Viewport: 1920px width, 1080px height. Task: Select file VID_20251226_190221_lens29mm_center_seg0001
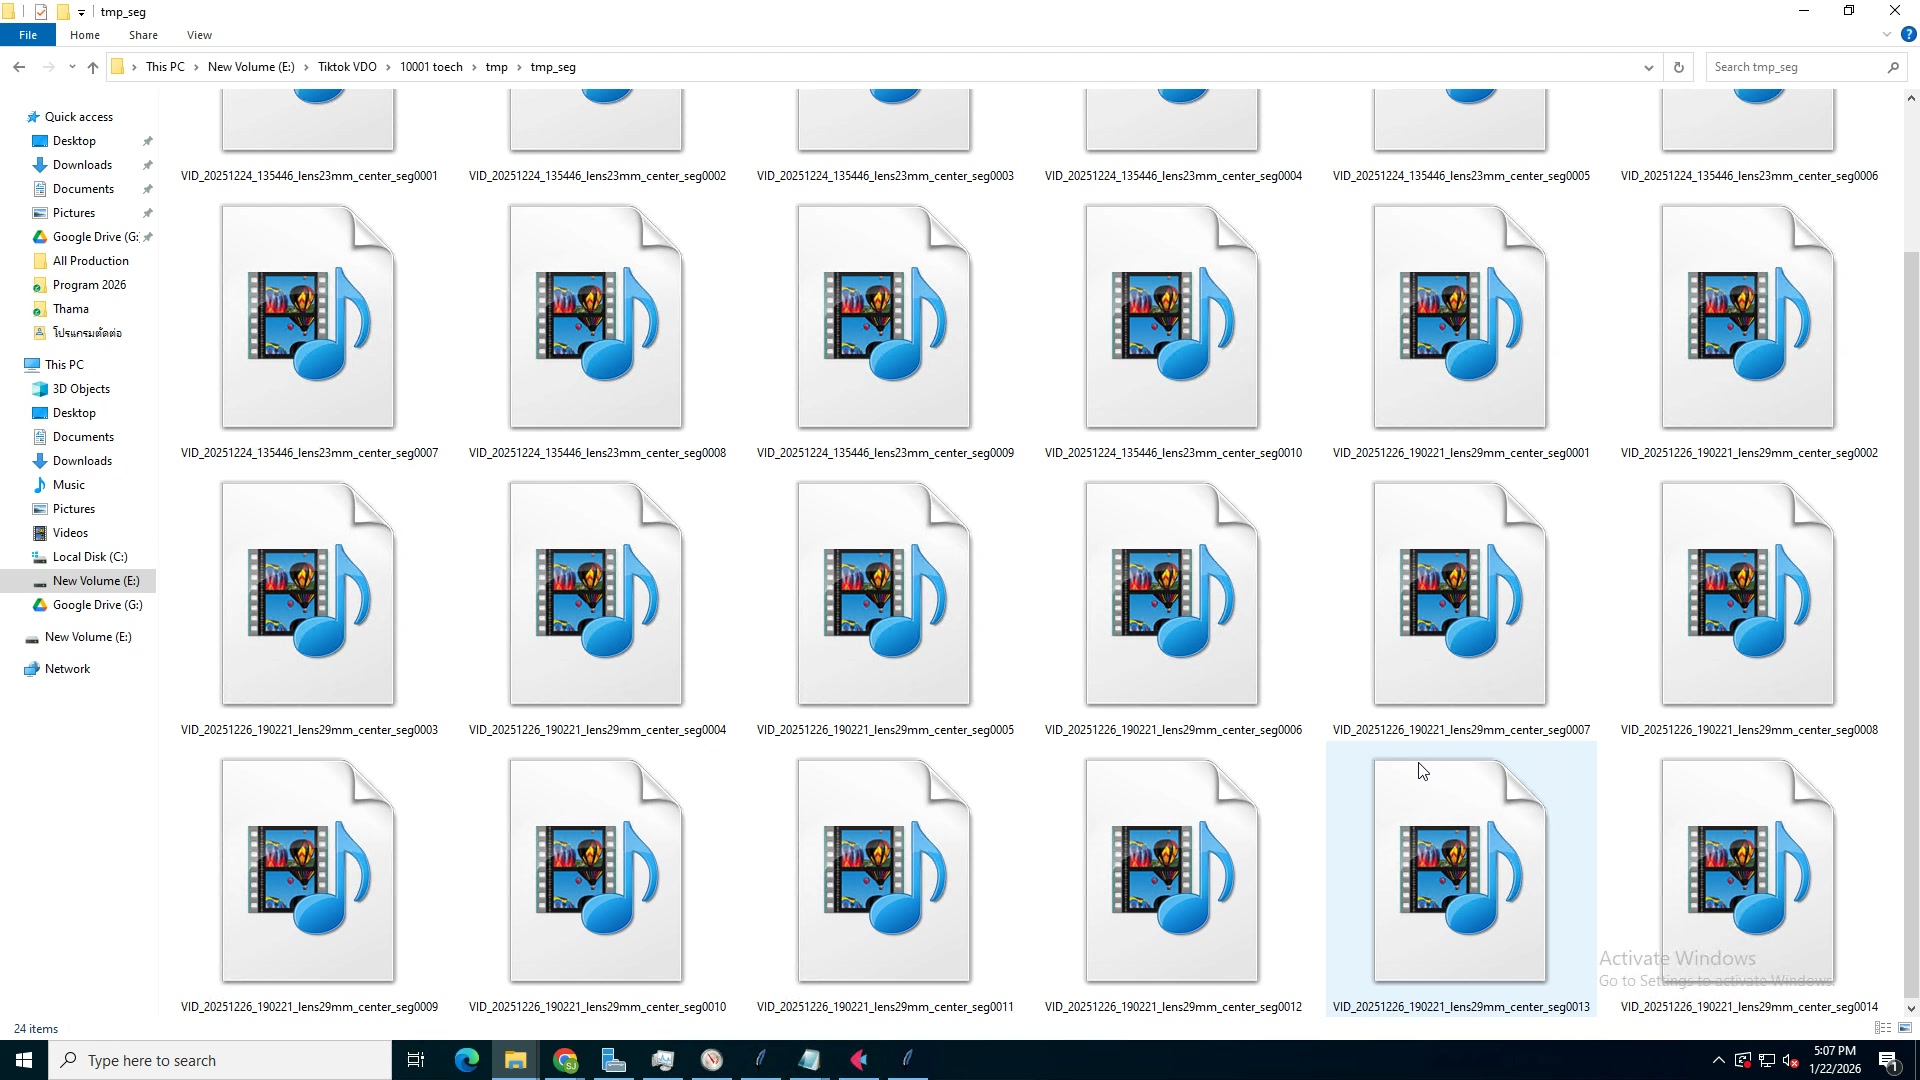pyautogui.click(x=1460, y=318)
